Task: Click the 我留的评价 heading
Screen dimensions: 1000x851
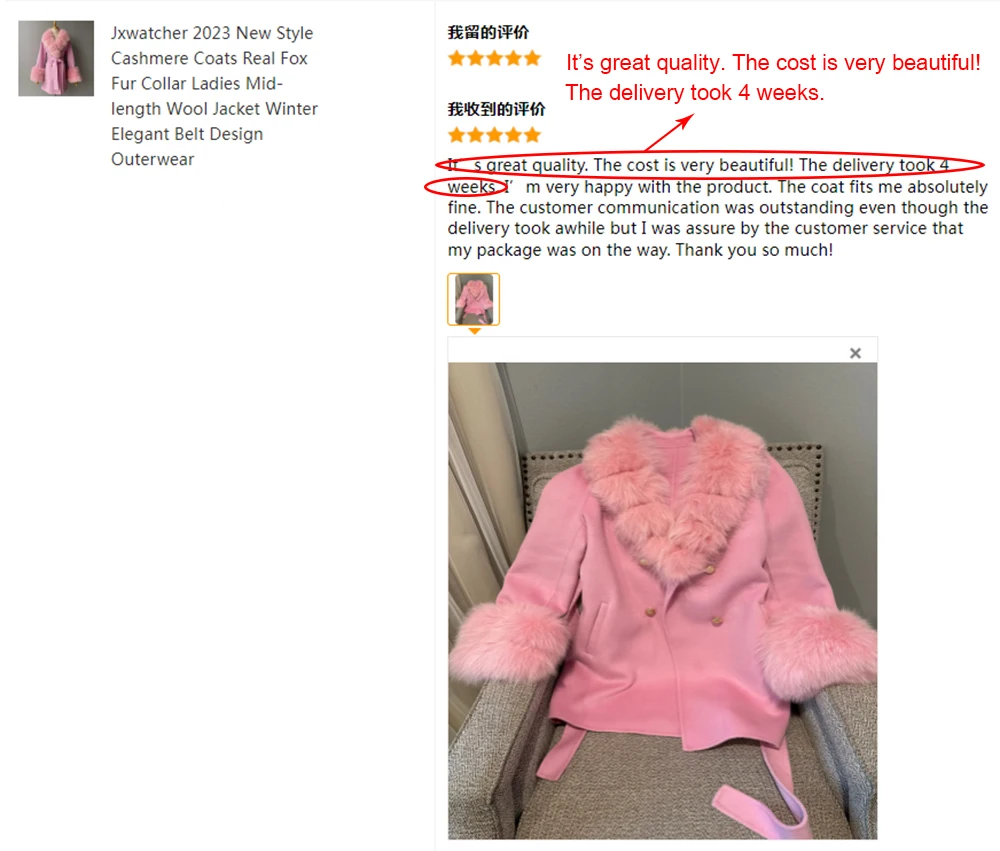Action: tap(489, 33)
